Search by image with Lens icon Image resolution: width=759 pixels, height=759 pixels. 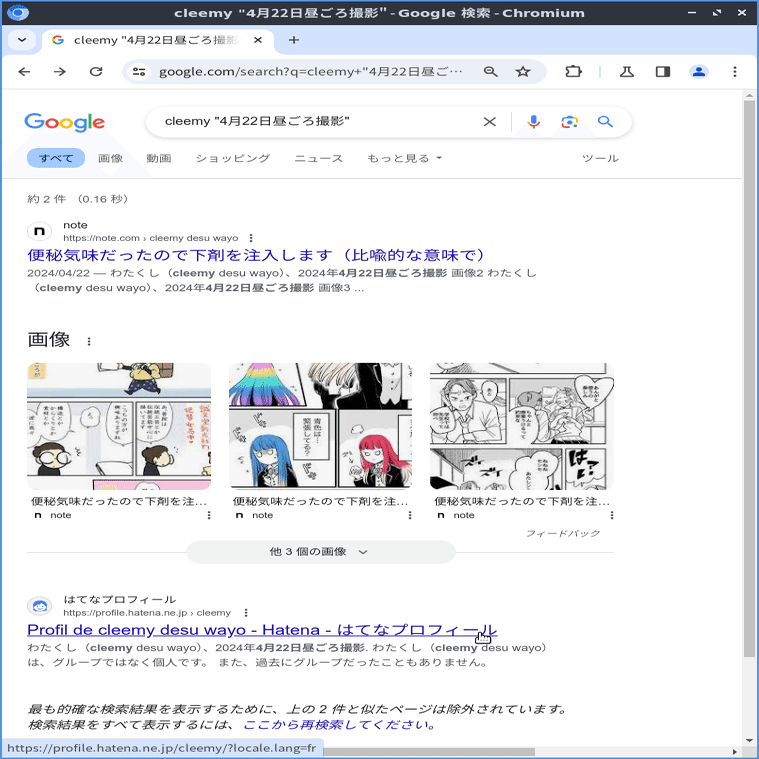(570, 122)
